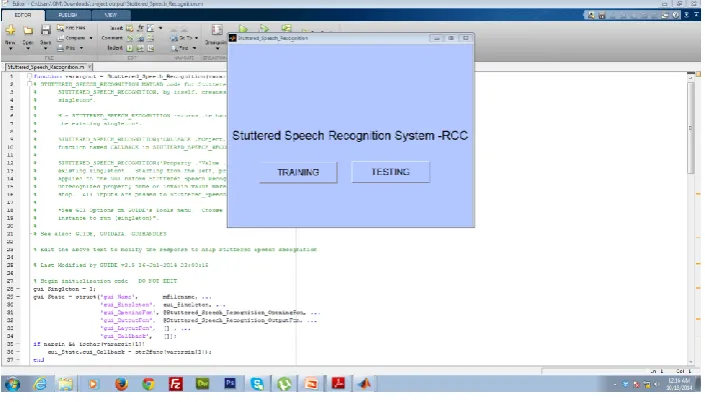
Task: Close the Stuttered_Speech_Recognition.m file tab
Action: tap(89, 67)
